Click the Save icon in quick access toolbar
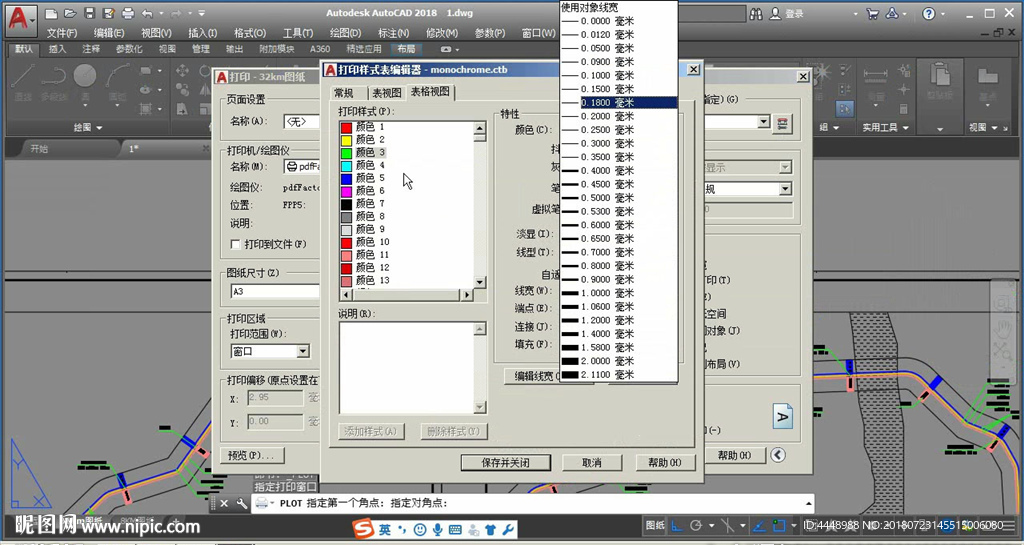Image resolution: width=1024 pixels, height=545 pixels. (89, 13)
